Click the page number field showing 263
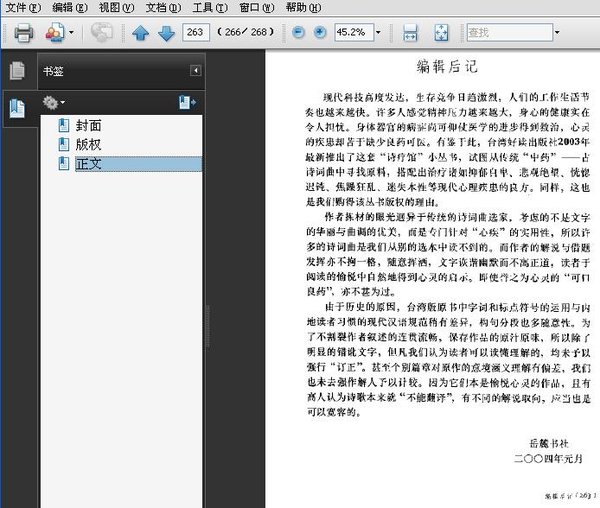Viewport: 600px width, 508px height. (196, 32)
